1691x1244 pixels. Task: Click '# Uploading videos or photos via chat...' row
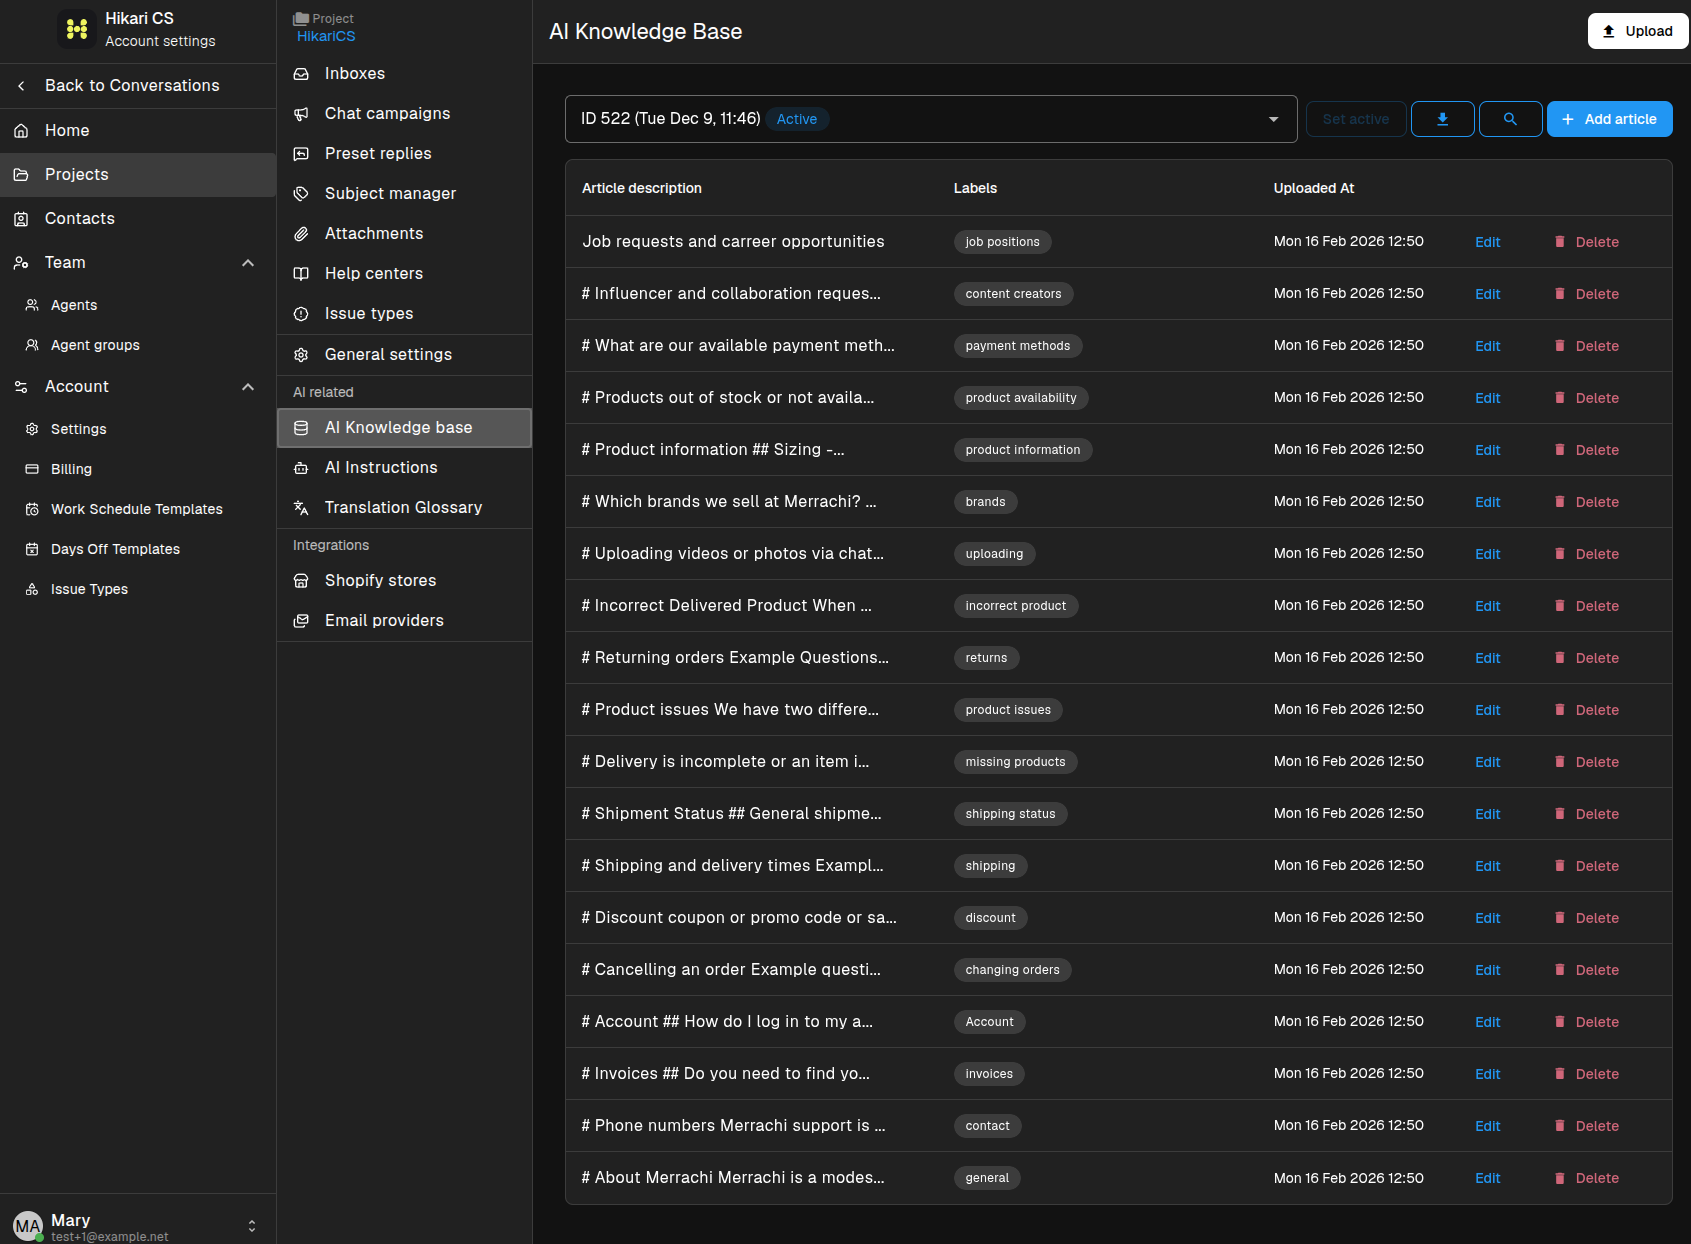click(1118, 554)
